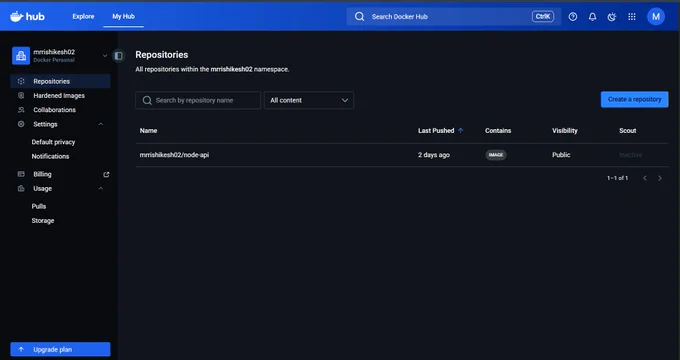Click the Last Pushed sort arrow
The image size is (680, 360).
(461, 131)
